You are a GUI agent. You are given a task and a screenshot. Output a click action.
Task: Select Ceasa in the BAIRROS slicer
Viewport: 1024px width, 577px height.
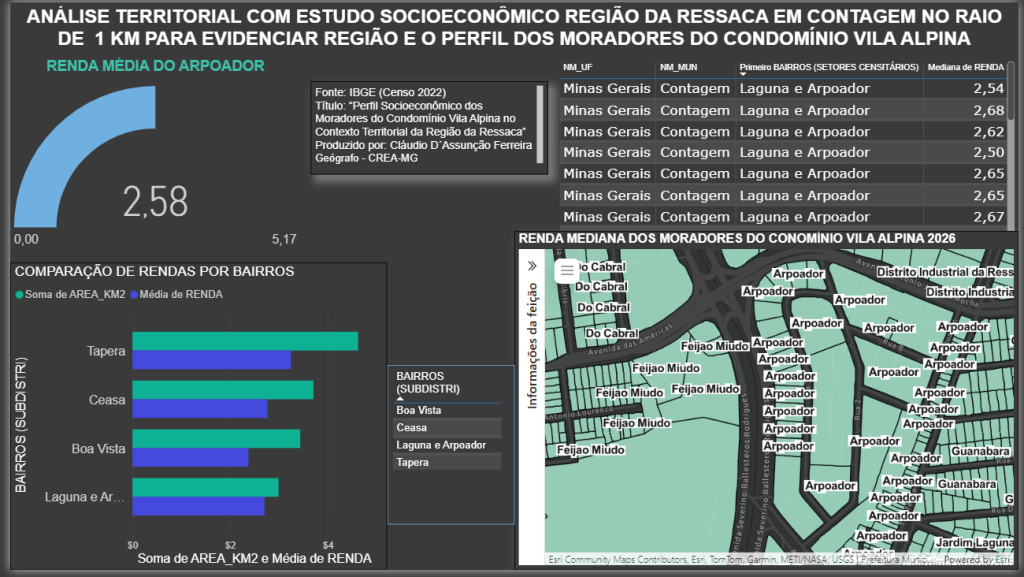412,427
